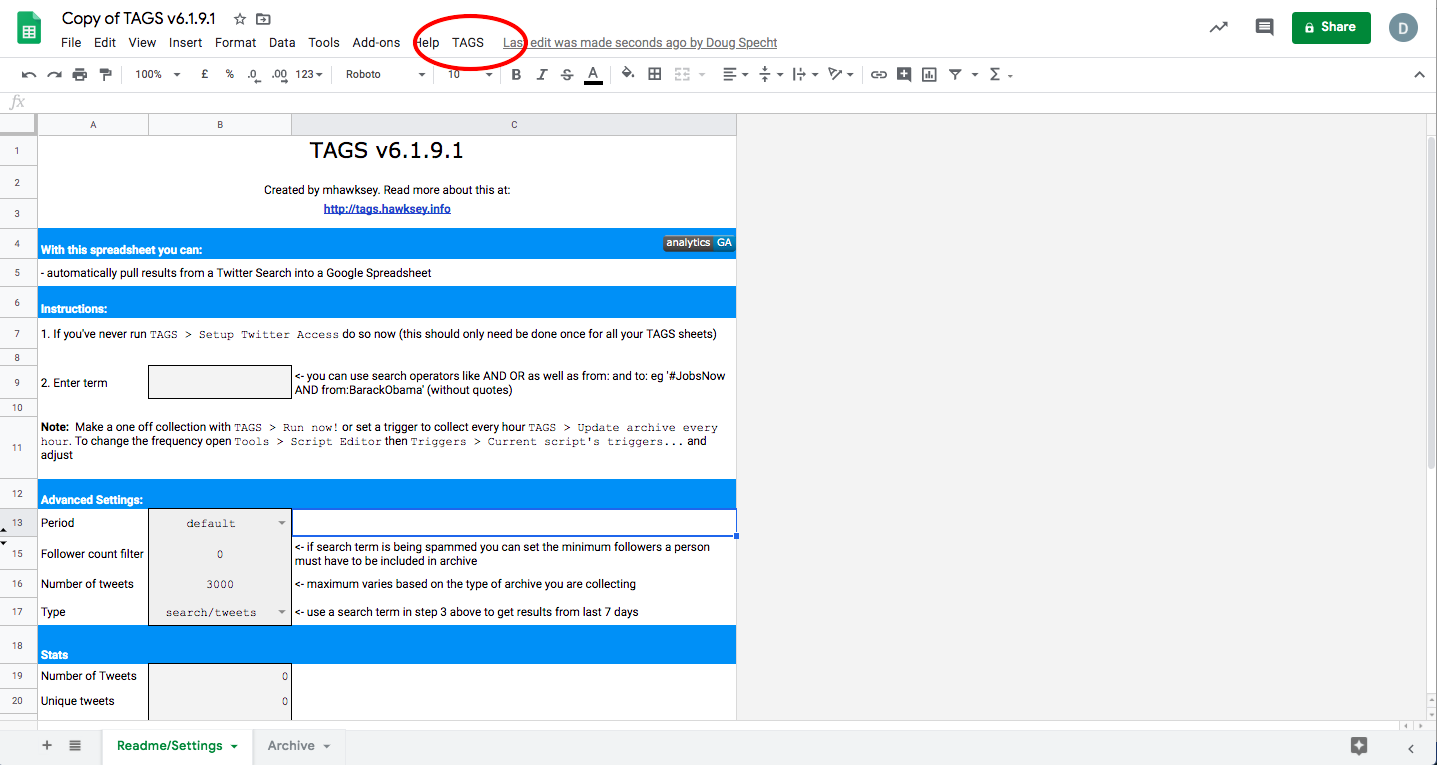Viewport: 1437px width, 765px height.
Task: Open the tags.hawksey.info link
Action: coord(387,209)
